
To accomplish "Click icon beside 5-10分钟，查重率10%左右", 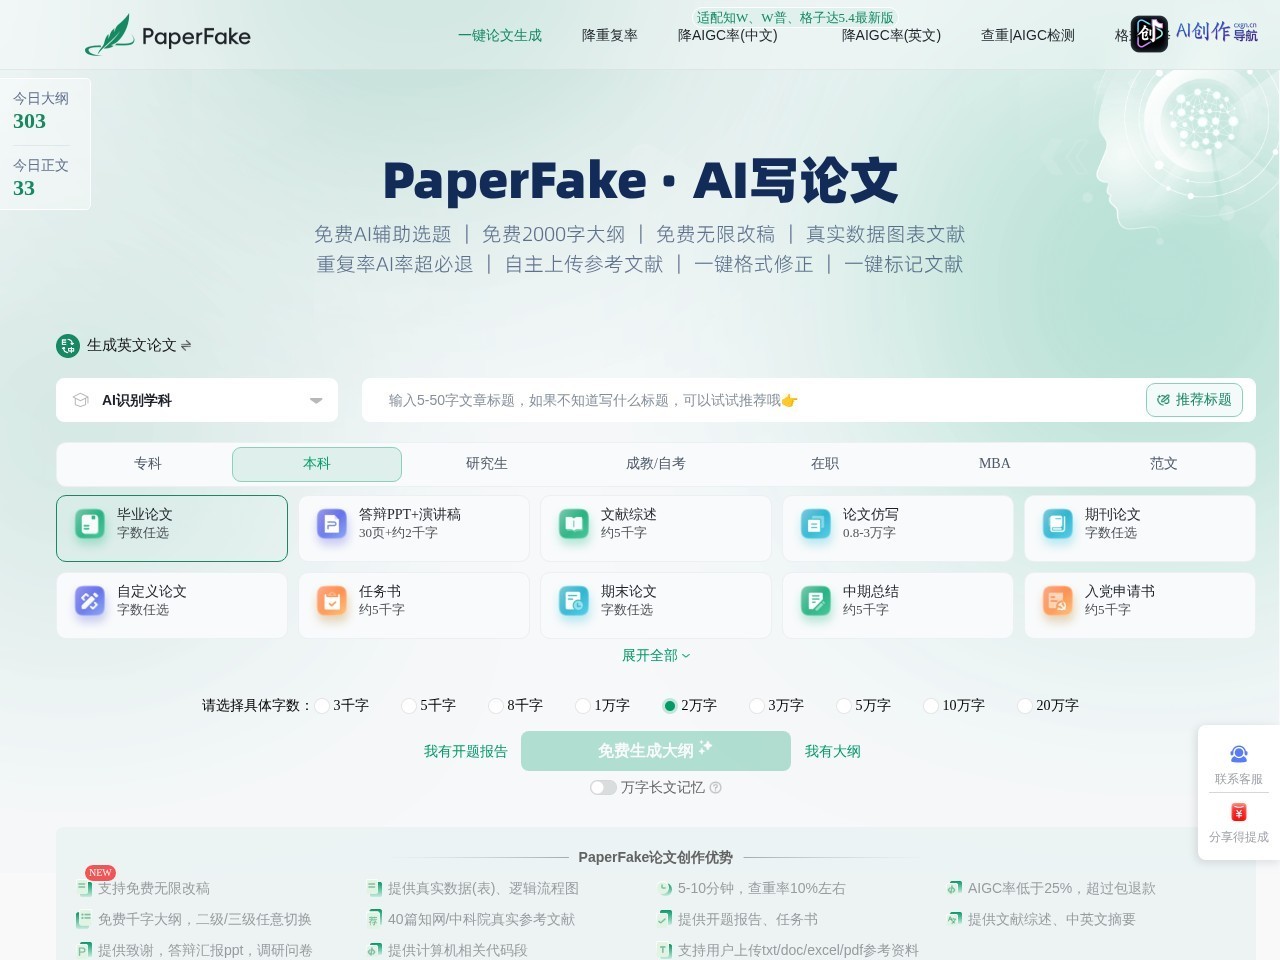I will click(x=665, y=888).
